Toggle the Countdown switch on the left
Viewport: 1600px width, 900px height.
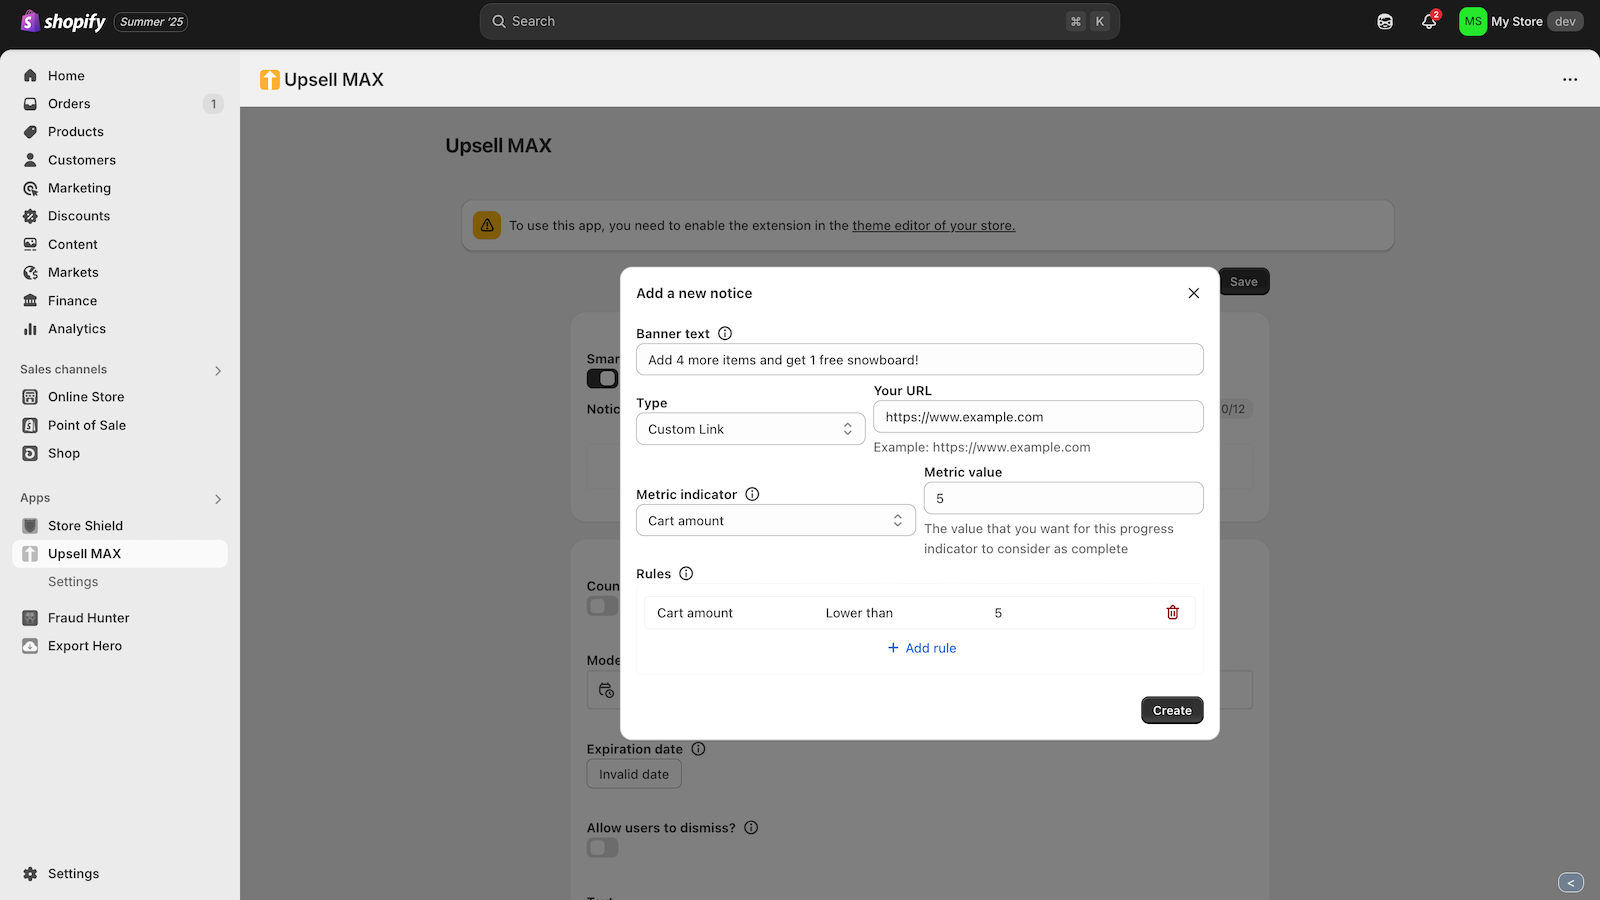coord(601,605)
